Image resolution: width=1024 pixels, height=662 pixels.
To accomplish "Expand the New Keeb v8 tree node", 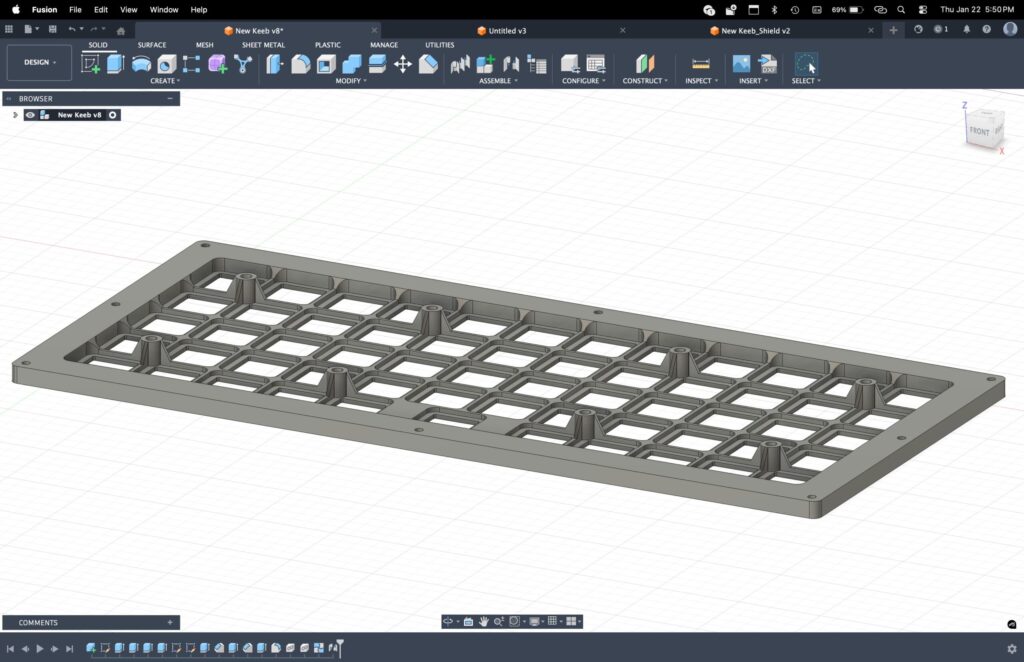I will 15,115.
